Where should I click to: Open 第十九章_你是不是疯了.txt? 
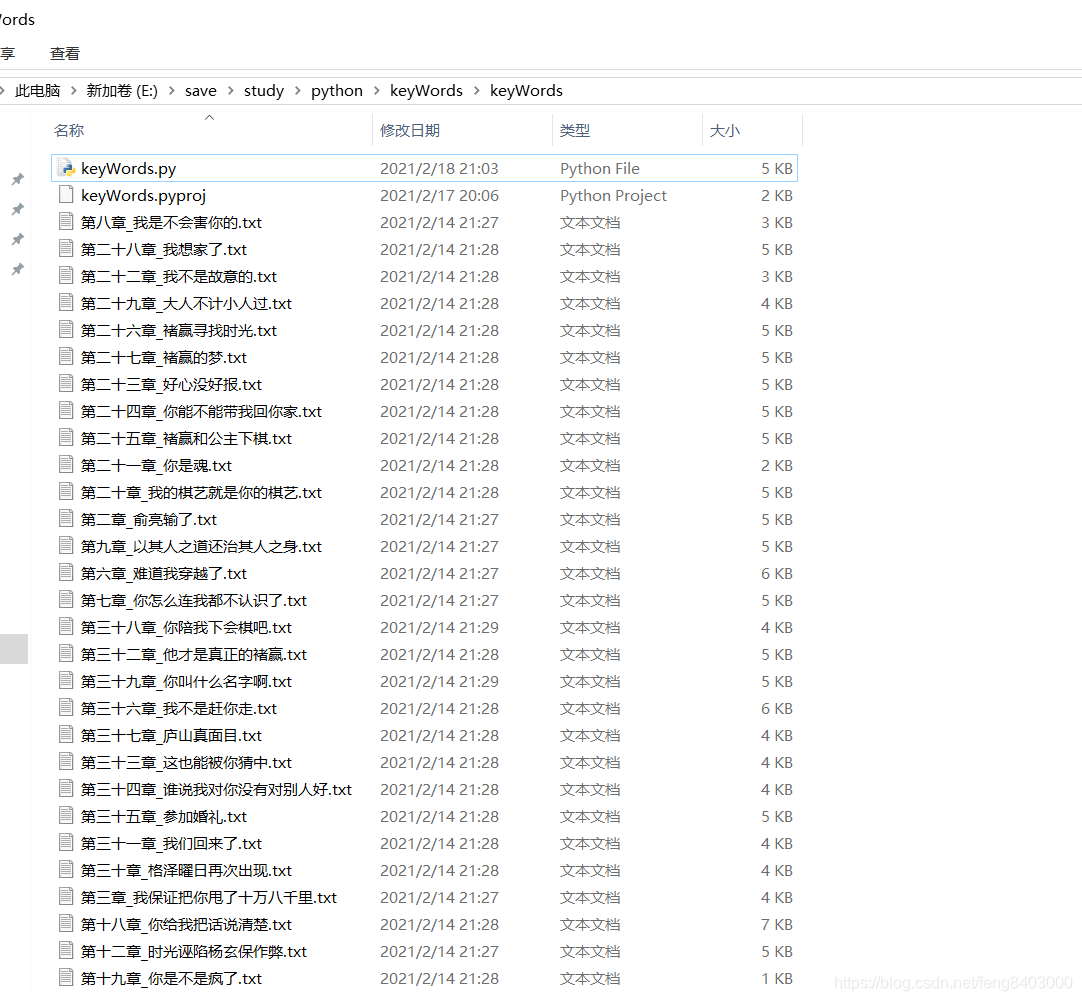(162, 978)
